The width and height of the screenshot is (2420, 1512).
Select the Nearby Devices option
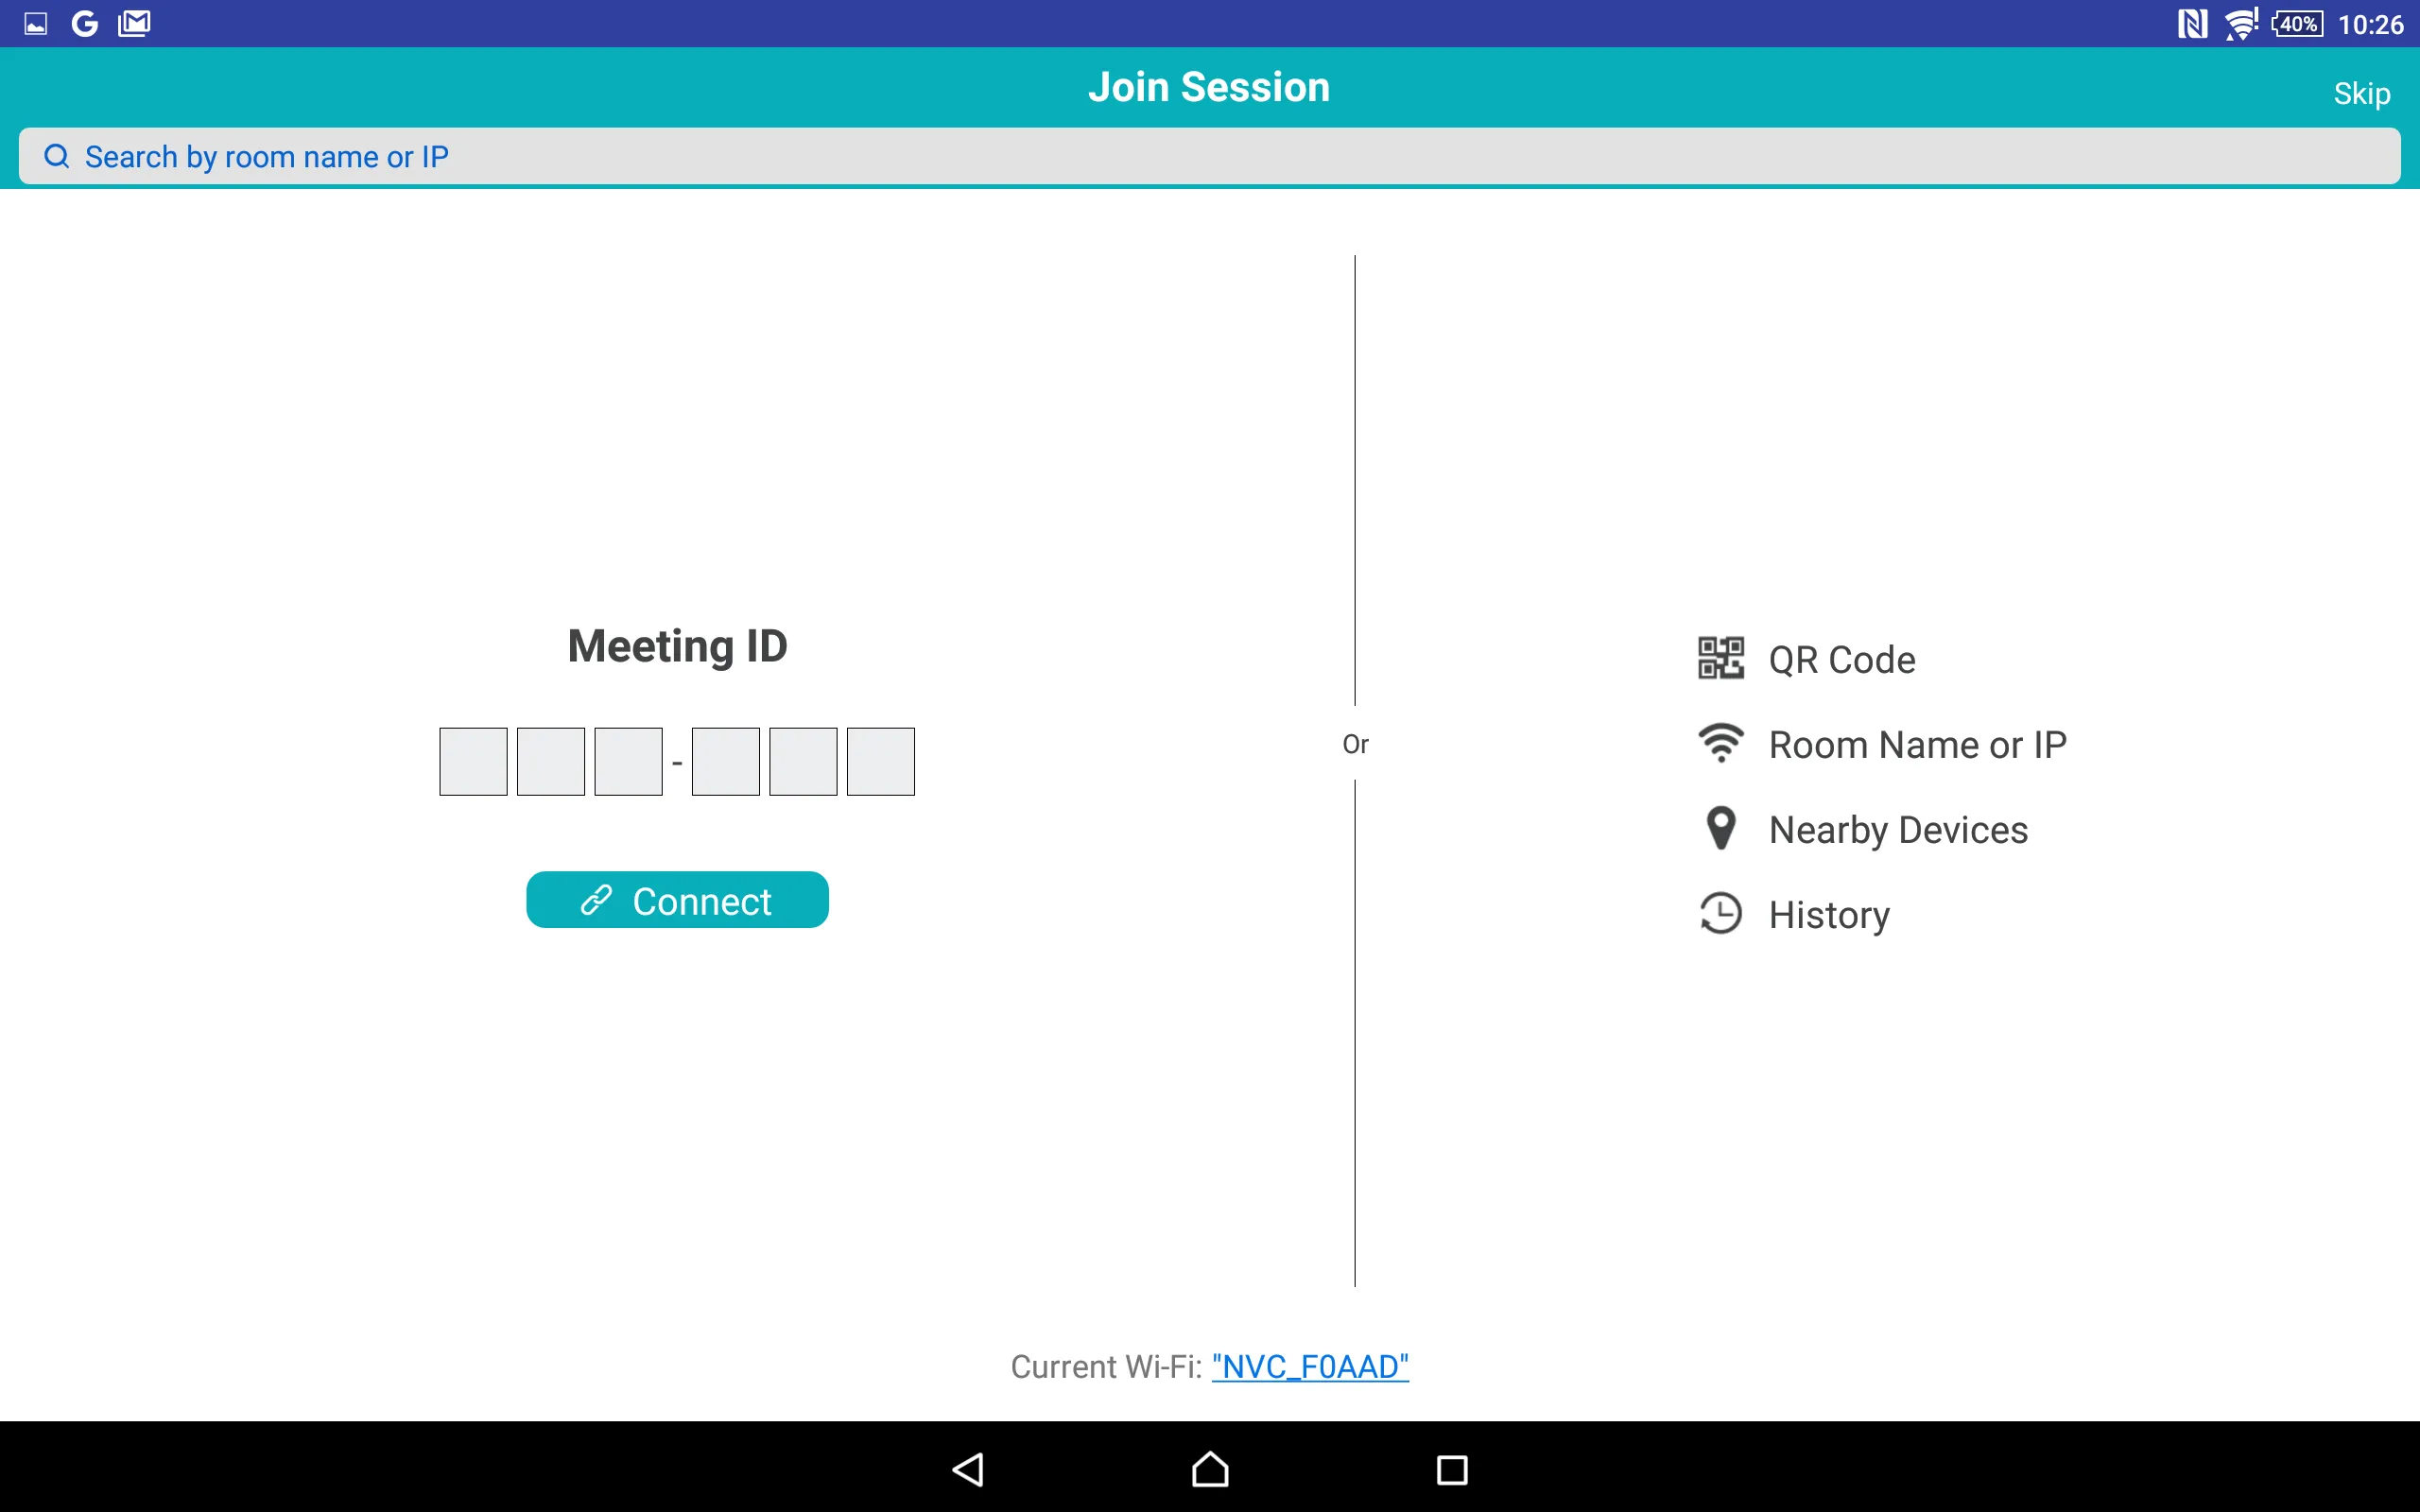(1897, 829)
